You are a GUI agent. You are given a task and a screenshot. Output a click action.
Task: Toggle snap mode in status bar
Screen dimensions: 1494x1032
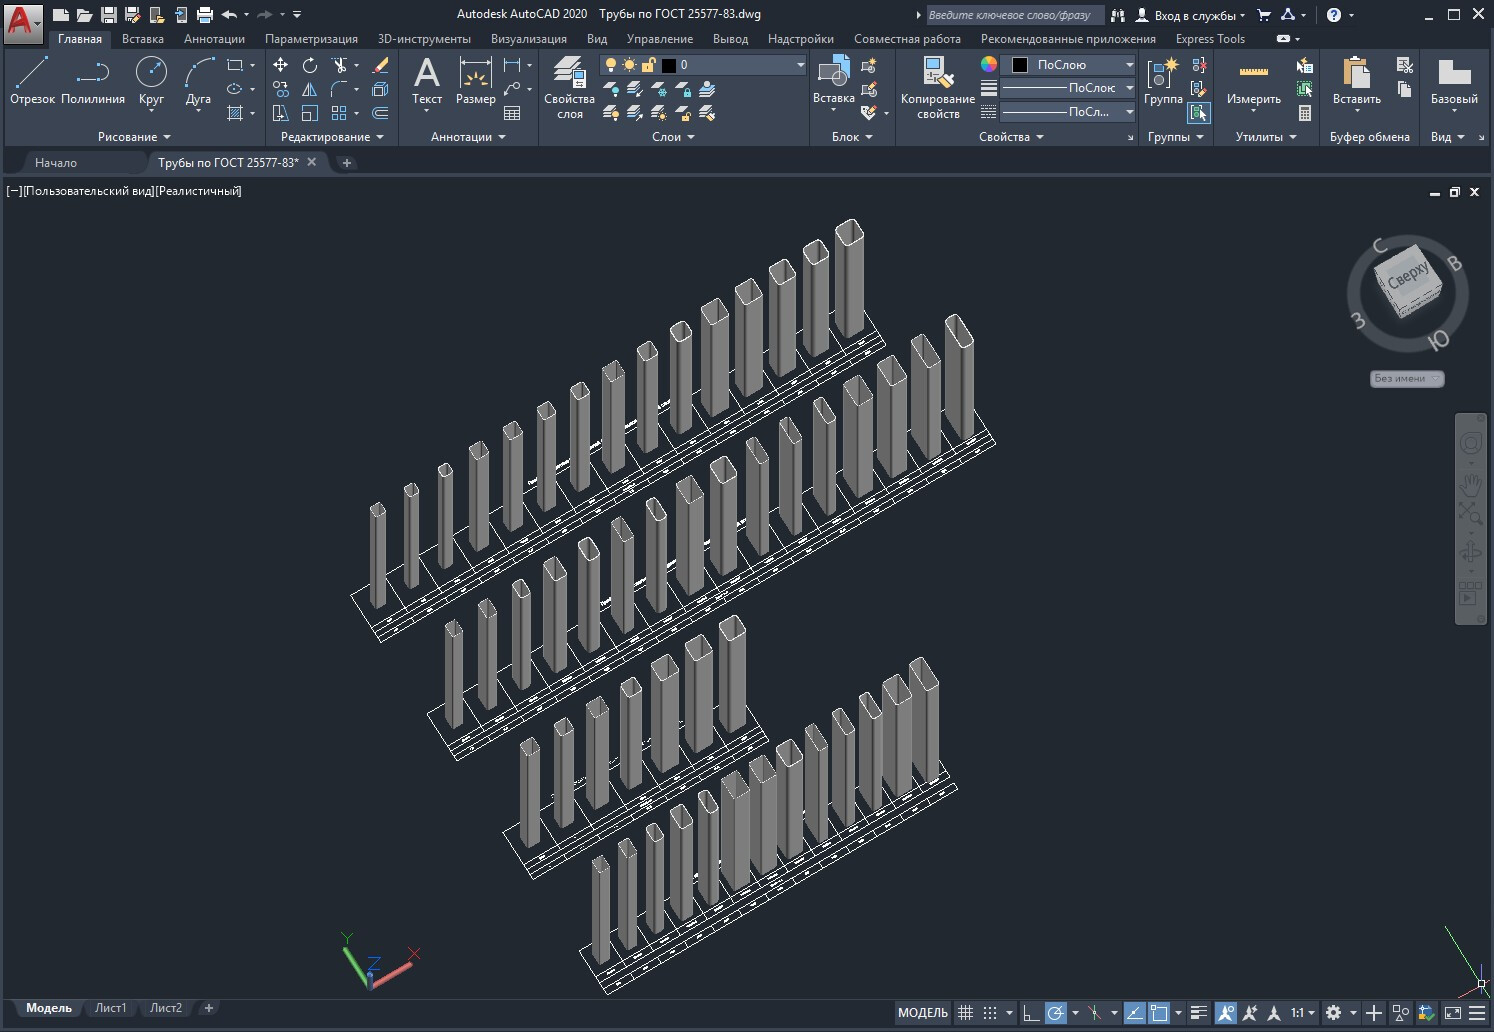click(990, 1013)
